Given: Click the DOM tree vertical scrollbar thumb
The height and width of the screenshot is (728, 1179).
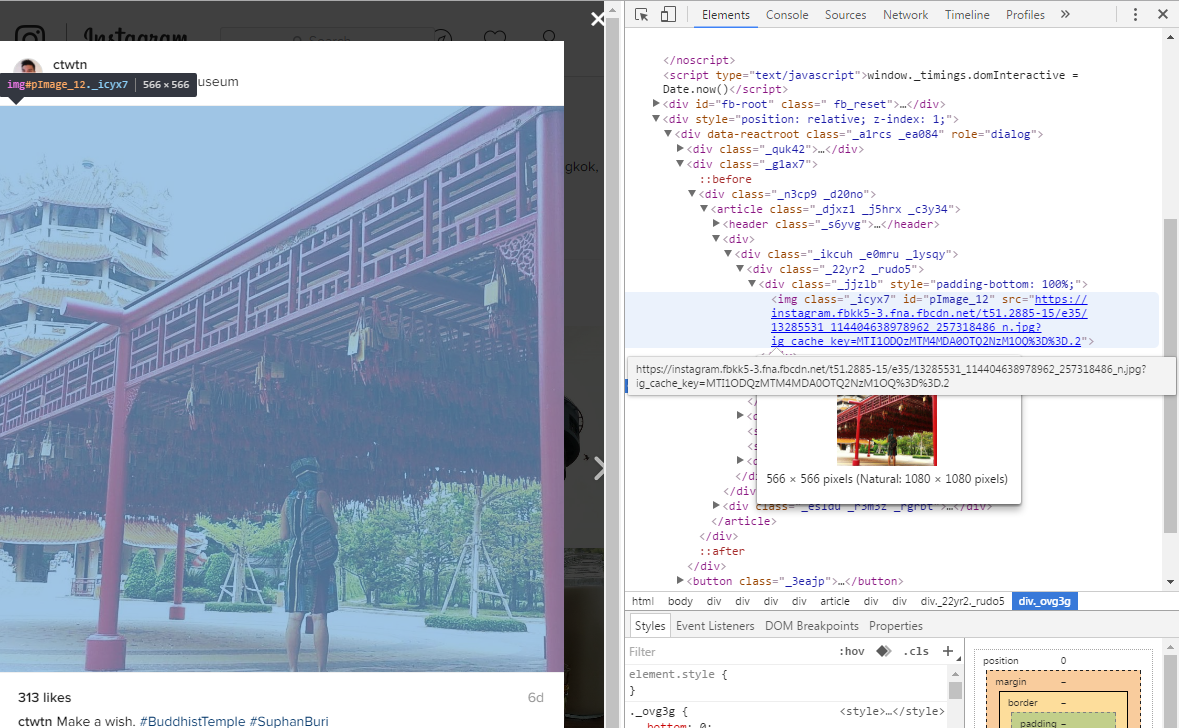Looking at the screenshot, I should [1170, 376].
